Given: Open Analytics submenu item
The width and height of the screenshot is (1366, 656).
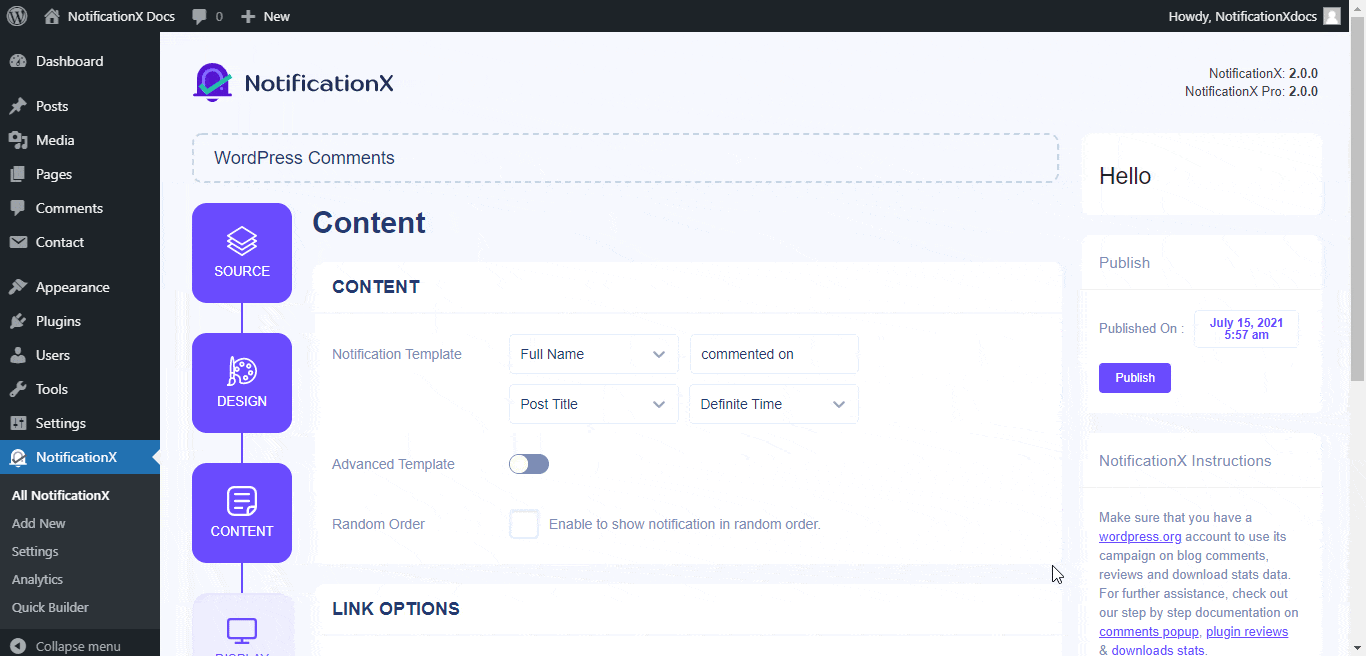Looking at the screenshot, I should (x=37, y=579).
